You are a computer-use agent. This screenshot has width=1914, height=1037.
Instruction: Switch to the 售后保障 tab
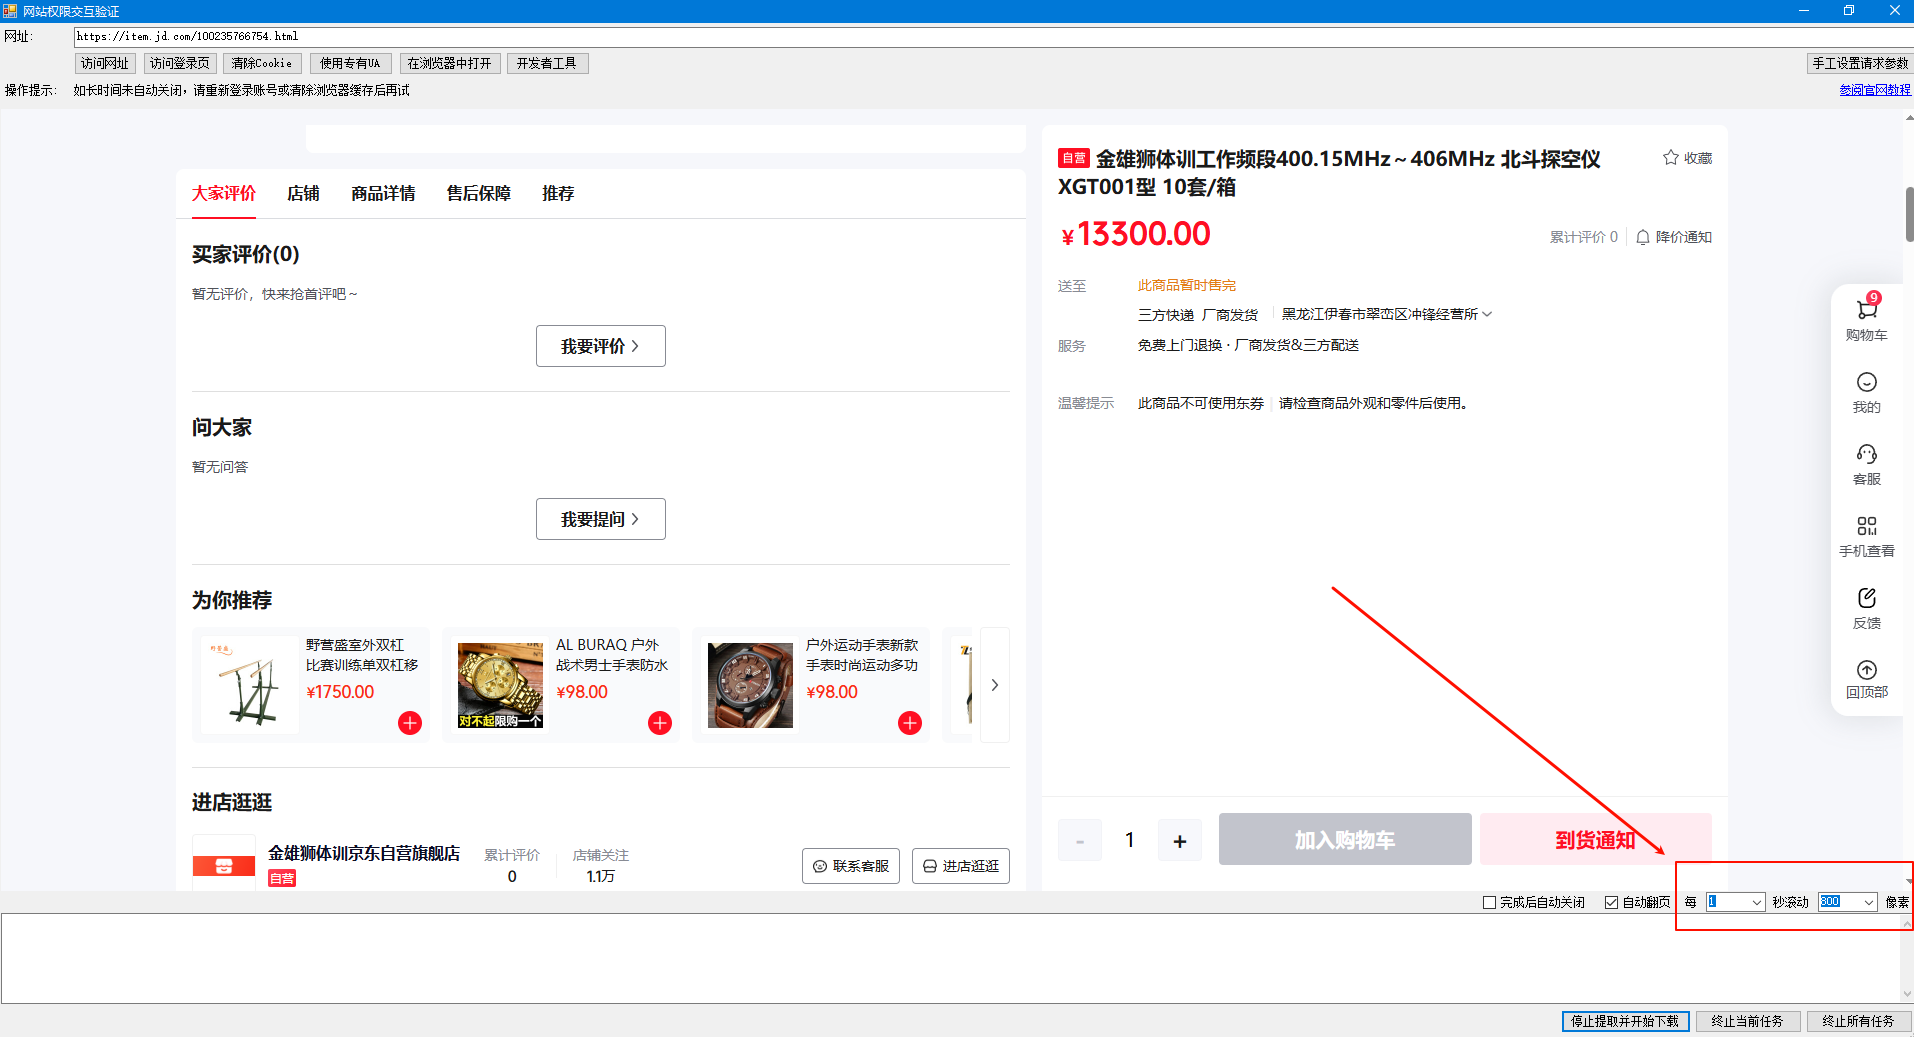coord(478,193)
